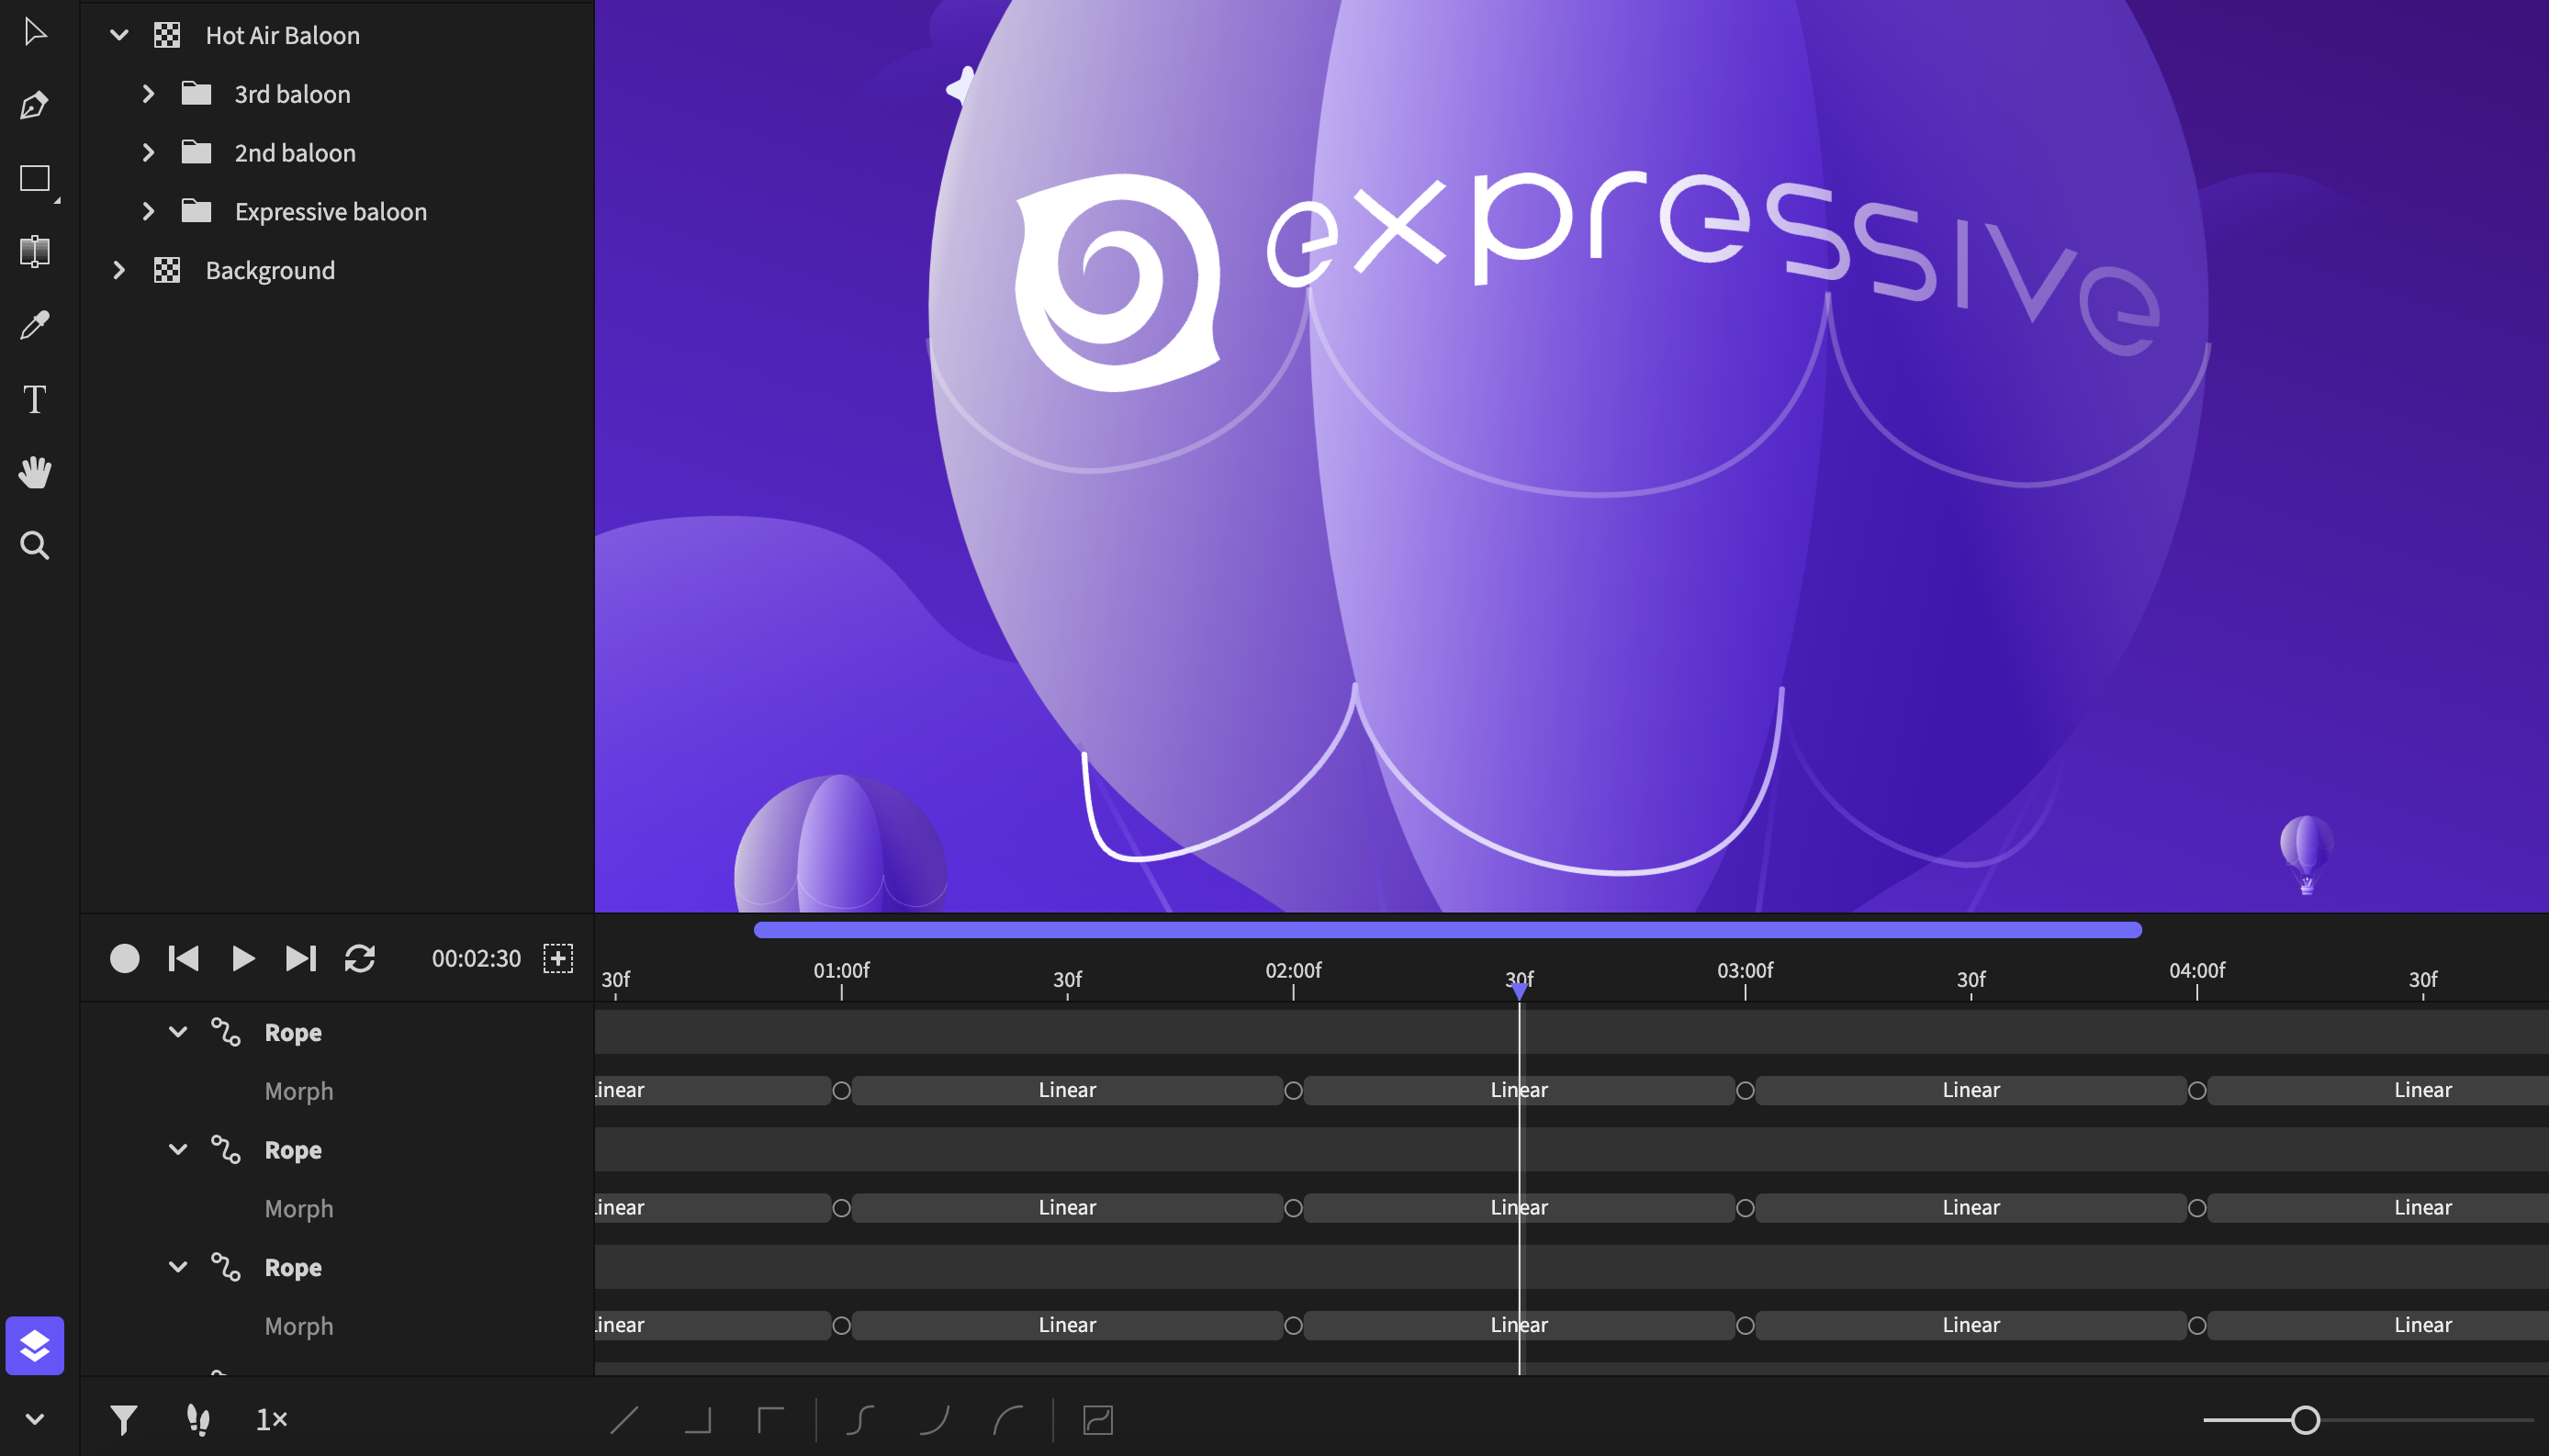Viewport: 2549px width, 1456px height.
Task: Jump to the last frame
Action: coord(301,959)
